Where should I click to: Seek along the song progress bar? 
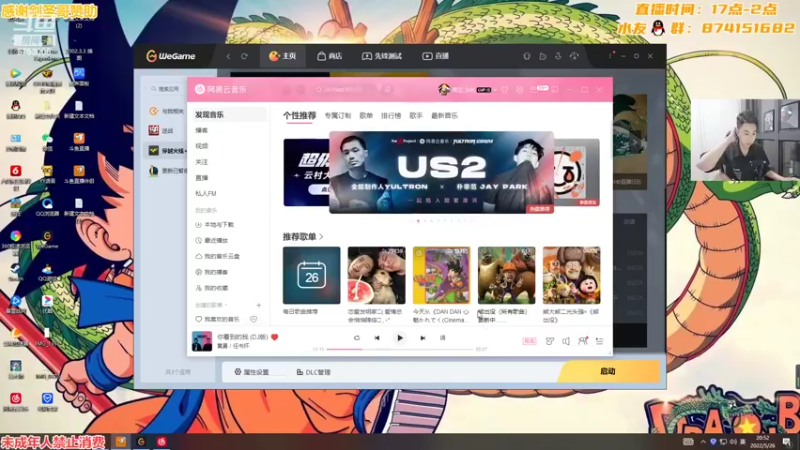click(399, 349)
